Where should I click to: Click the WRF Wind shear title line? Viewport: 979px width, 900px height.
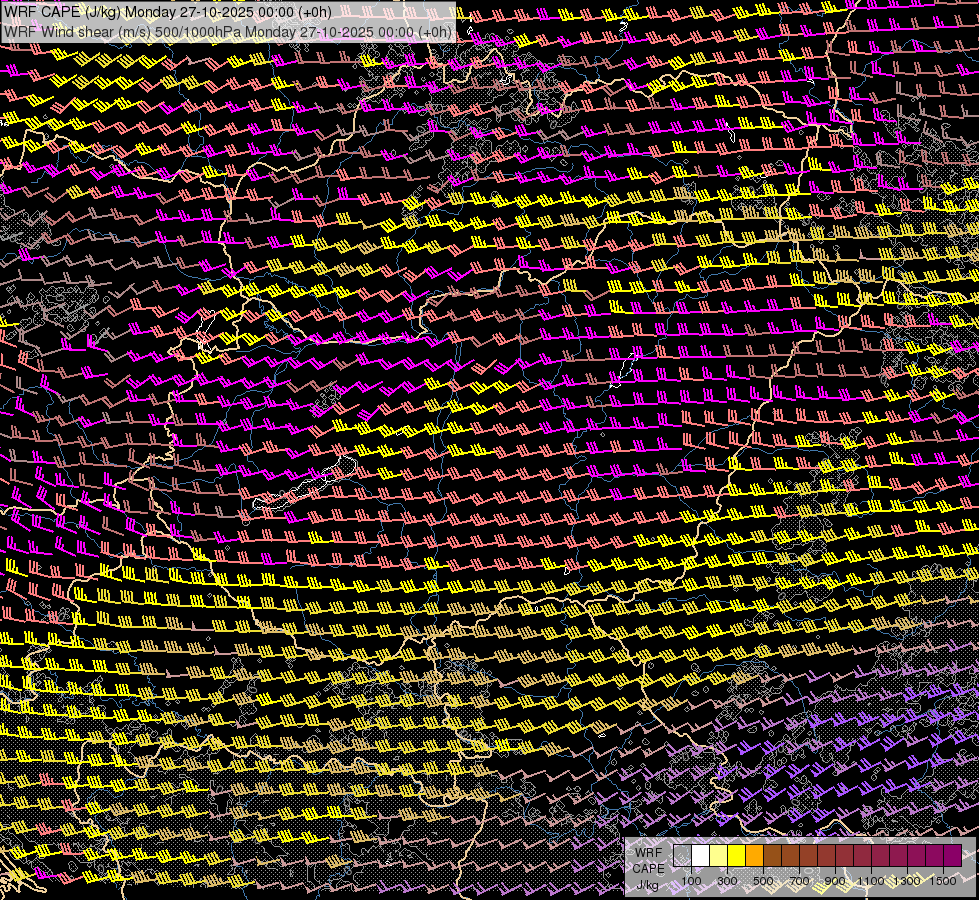coord(227,31)
